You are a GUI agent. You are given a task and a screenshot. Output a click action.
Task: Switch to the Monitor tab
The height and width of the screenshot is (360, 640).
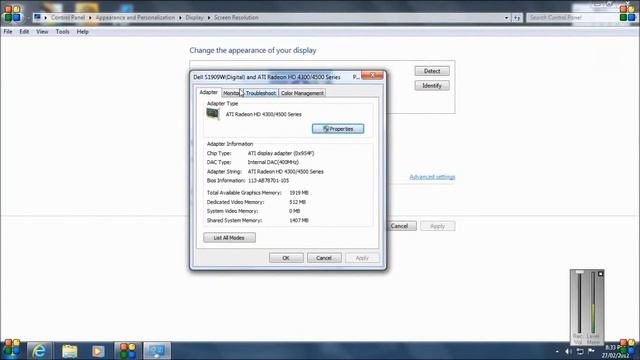coord(232,93)
